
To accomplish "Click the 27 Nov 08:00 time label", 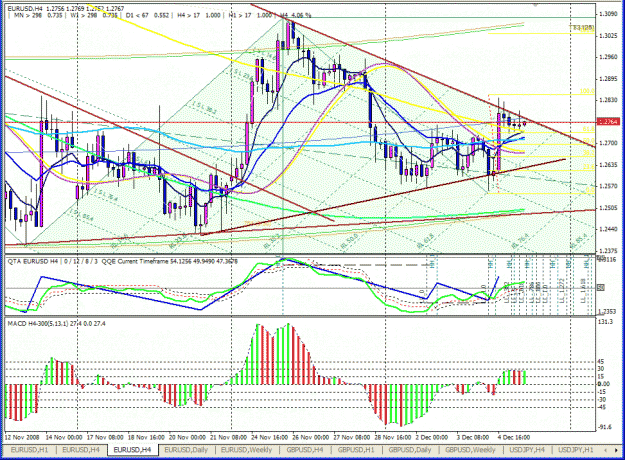I will pyautogui.click(x=352, y=437).
